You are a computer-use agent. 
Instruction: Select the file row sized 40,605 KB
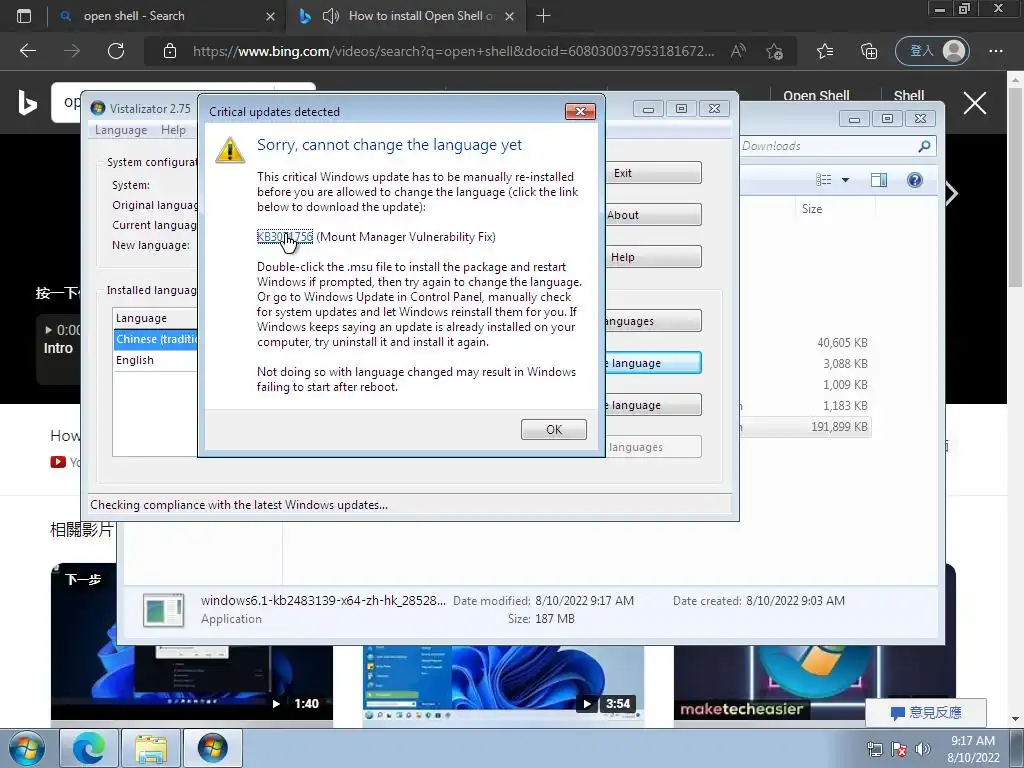(x=806, y=342)
